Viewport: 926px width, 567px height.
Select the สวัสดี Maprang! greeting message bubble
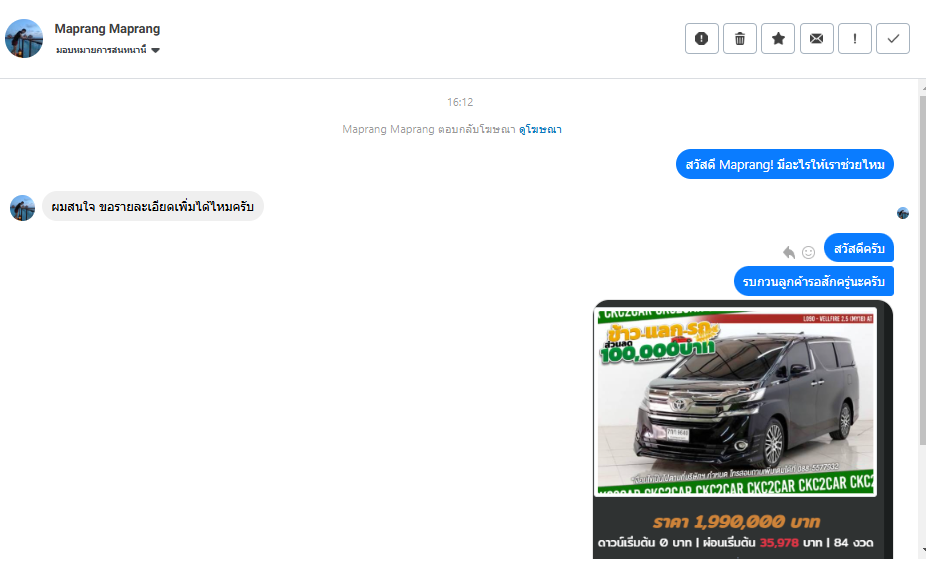pyautogui.click(x=785, y=164)
